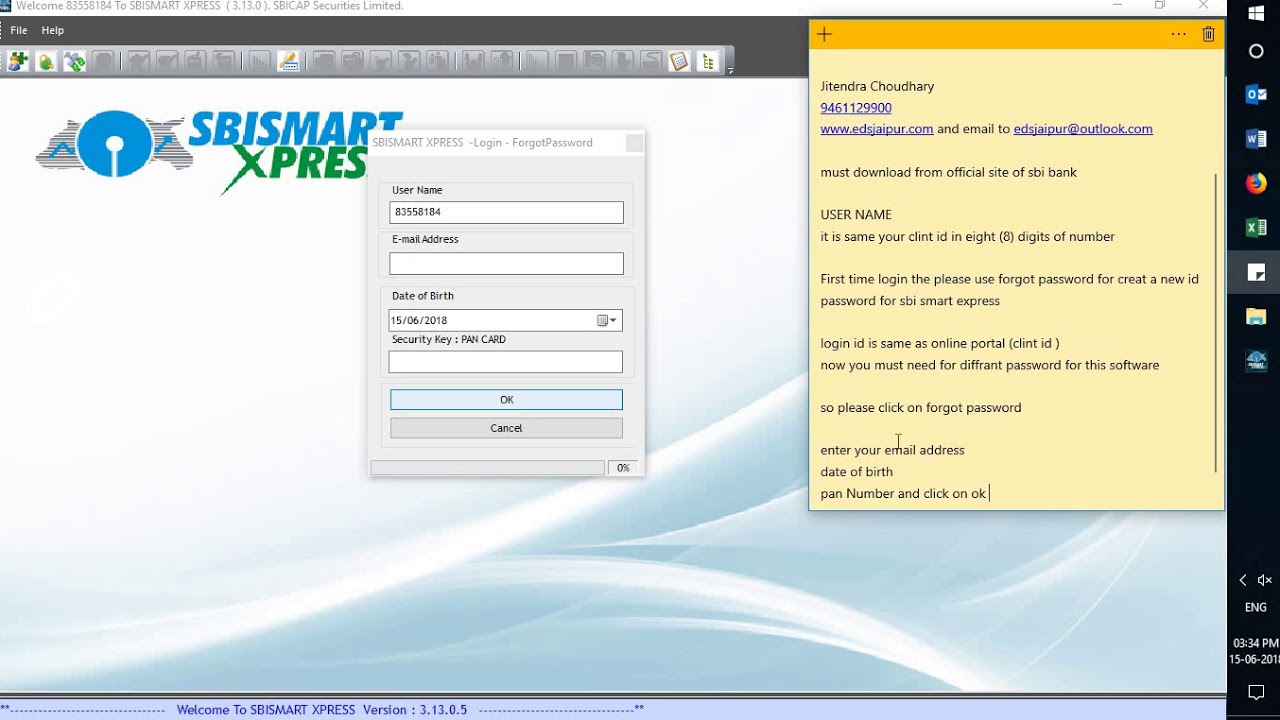Click the change password key icon
Image resolution: width=1280 pixels, height=720 pixels.
point(289,62)
